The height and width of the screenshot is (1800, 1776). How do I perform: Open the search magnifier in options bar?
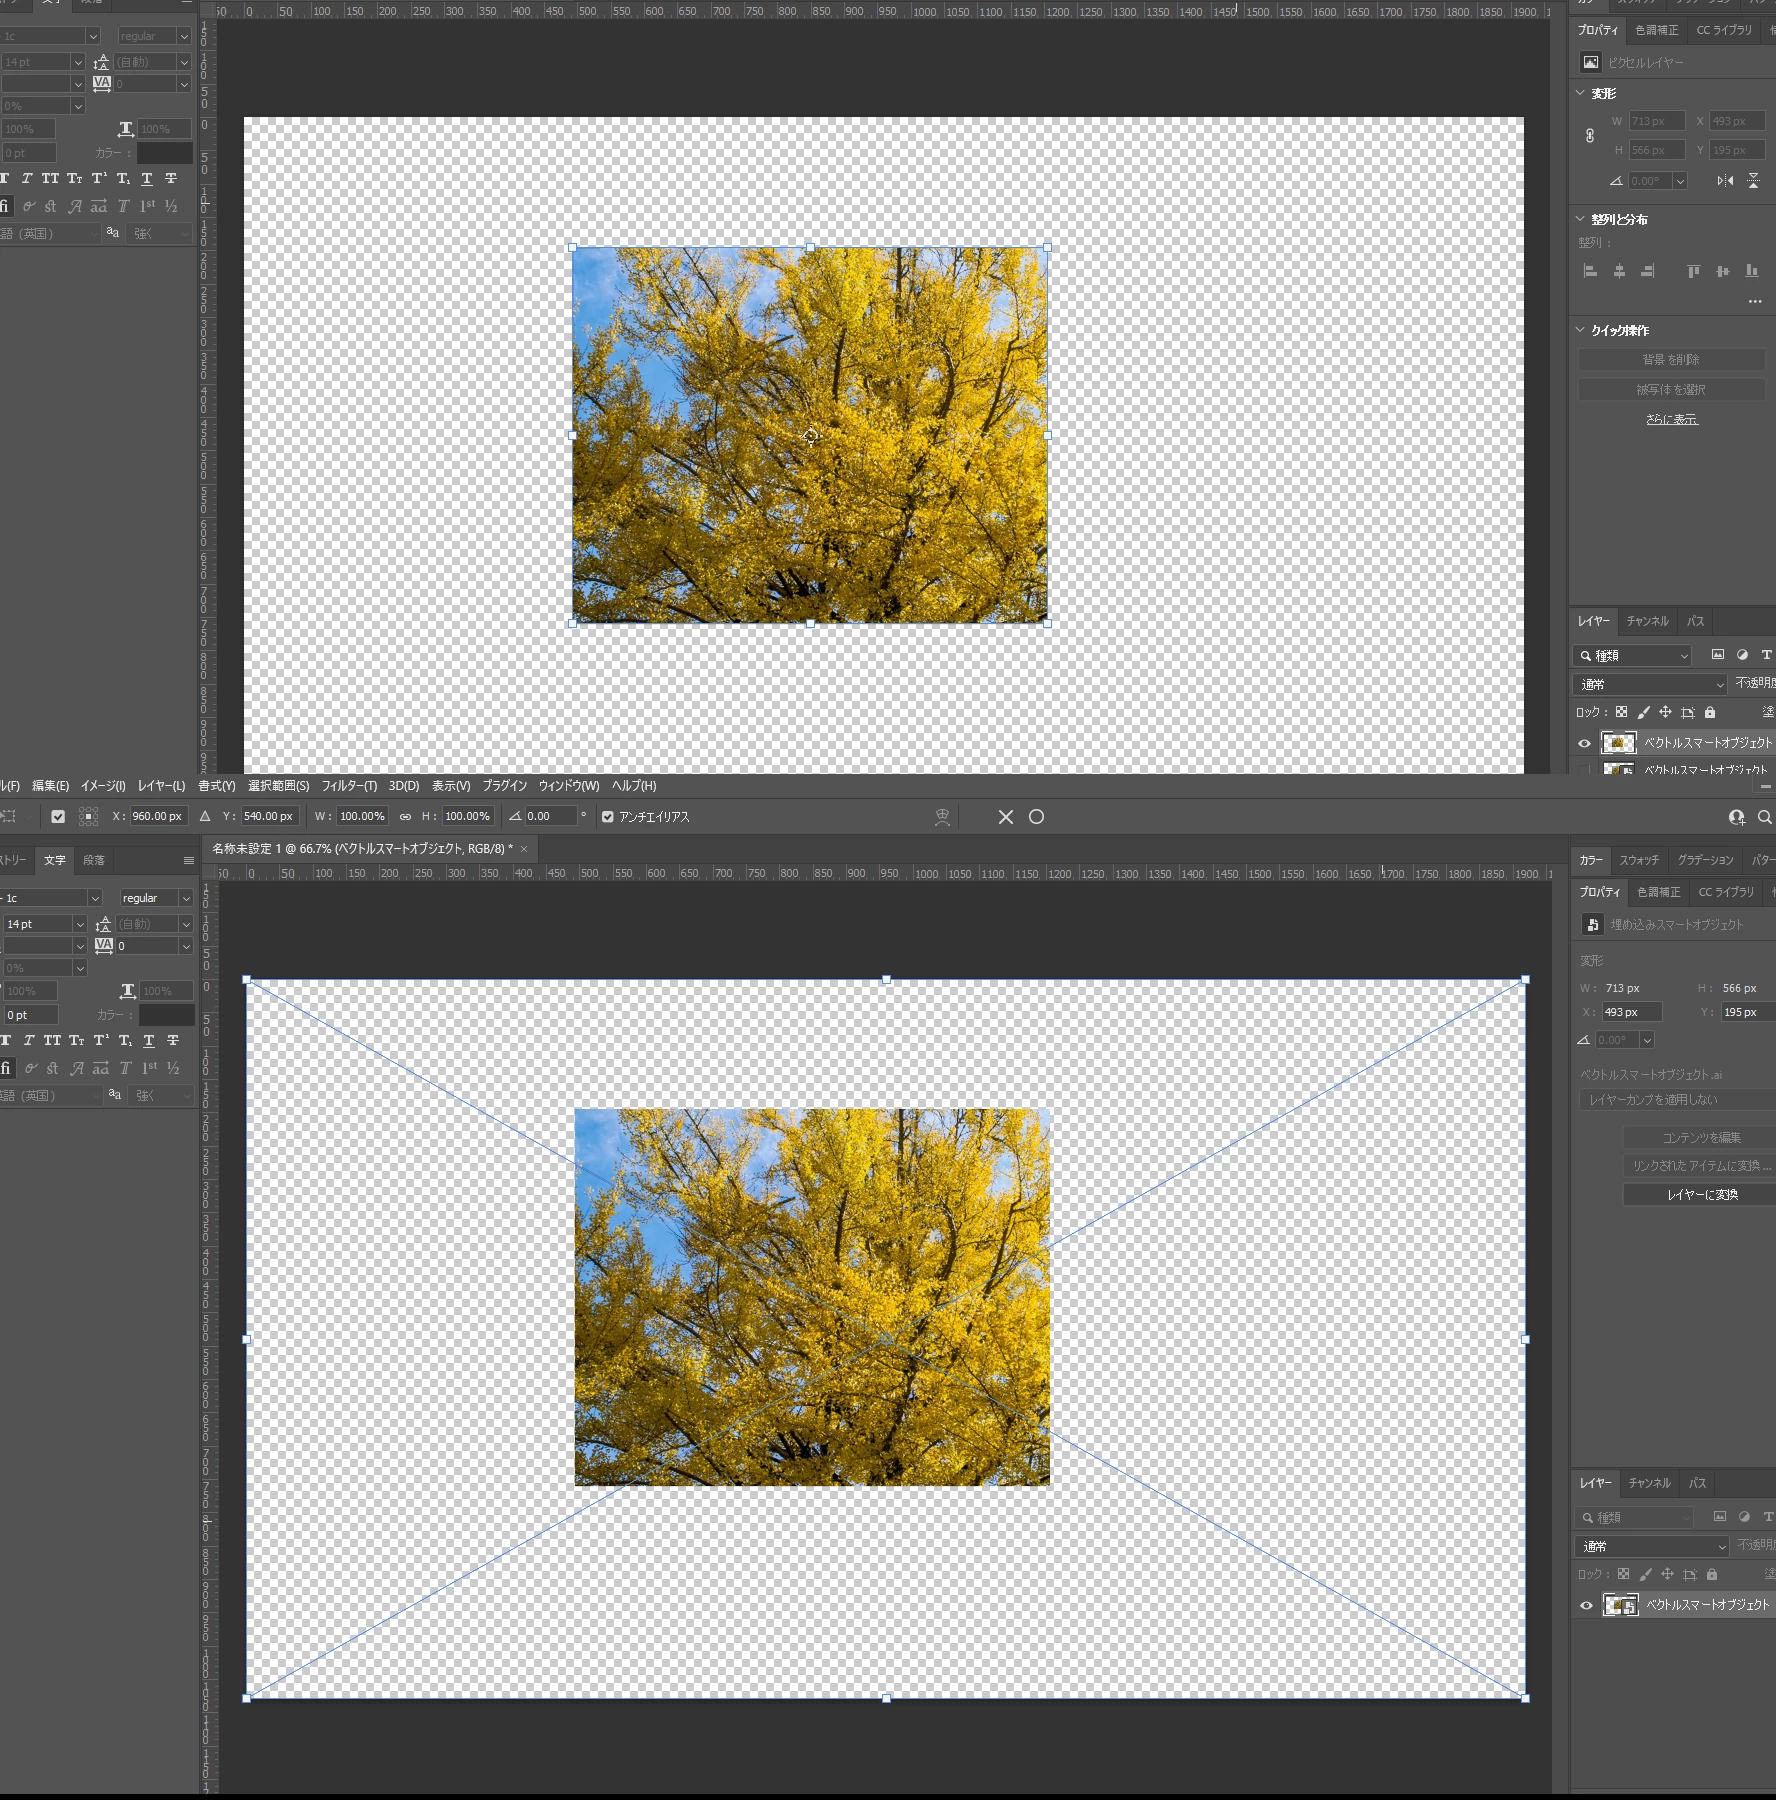[x=1765, y=817]
